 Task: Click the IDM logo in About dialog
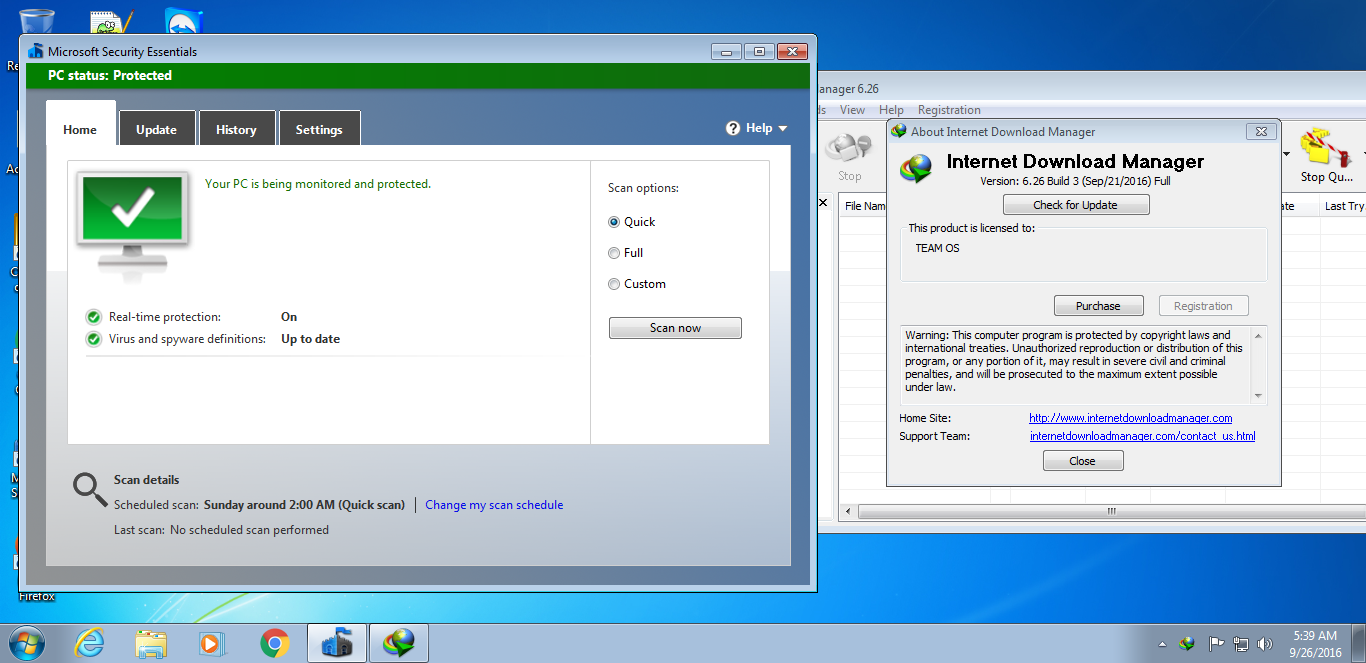(916, 169)
